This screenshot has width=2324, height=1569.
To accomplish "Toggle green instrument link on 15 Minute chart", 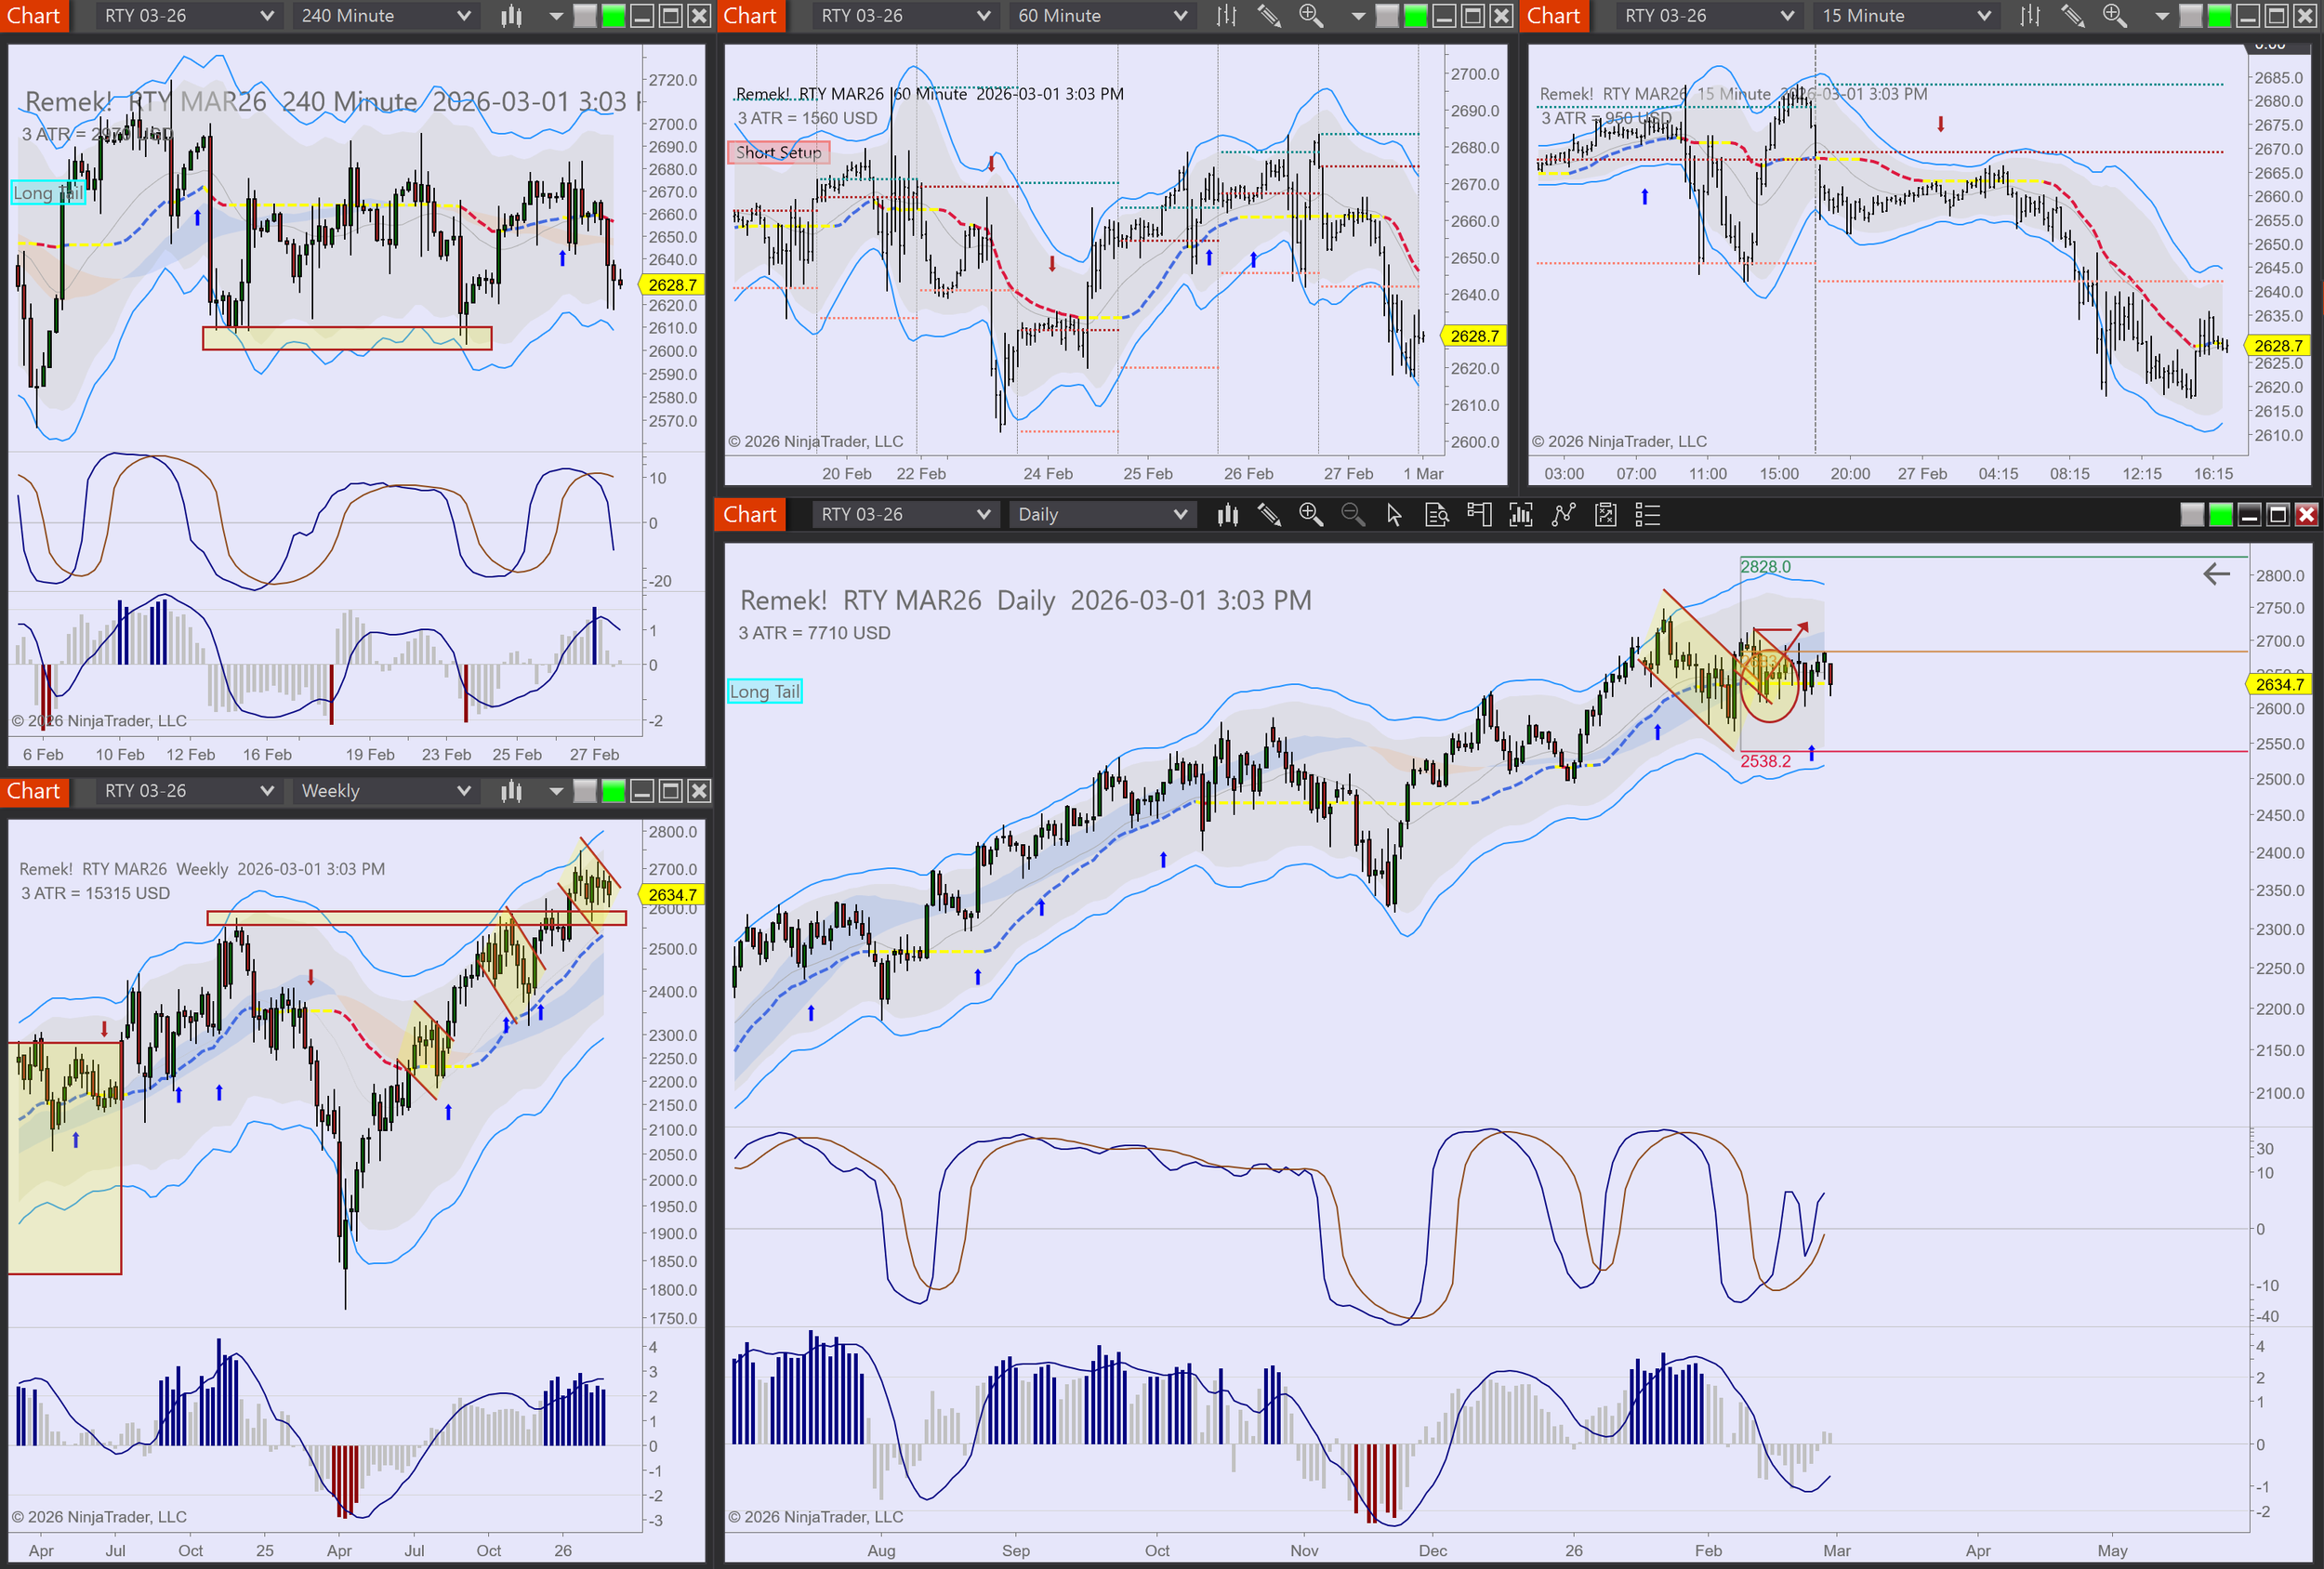I will 2219,16.
